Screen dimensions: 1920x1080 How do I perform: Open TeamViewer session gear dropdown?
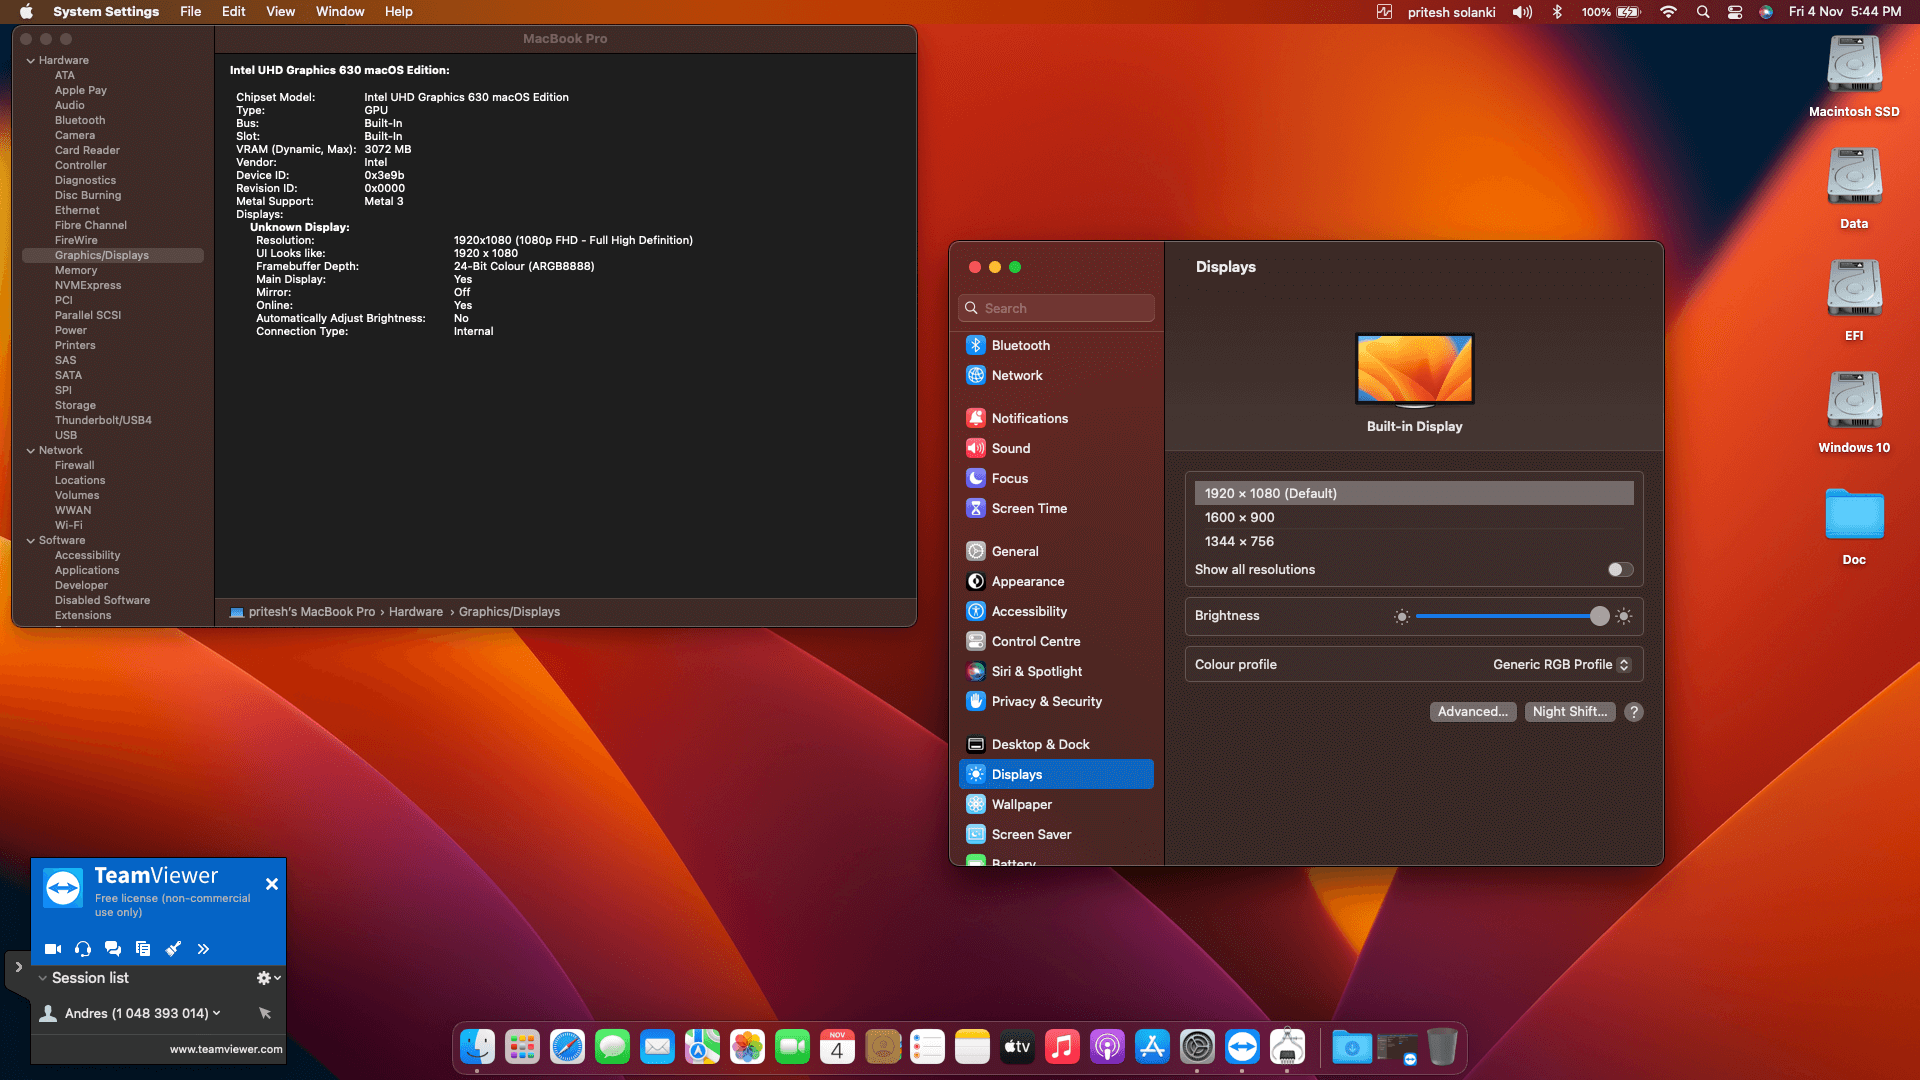click(x=268, y=978)
